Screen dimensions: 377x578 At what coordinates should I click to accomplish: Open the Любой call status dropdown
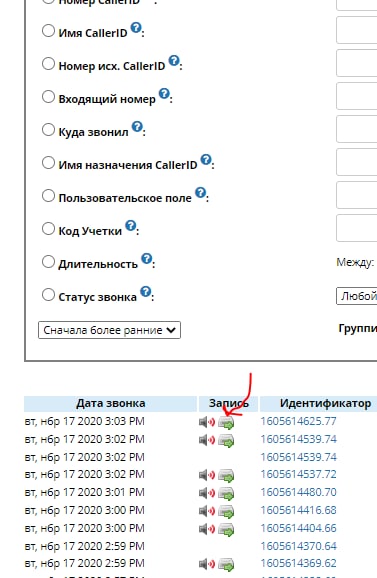357,296
